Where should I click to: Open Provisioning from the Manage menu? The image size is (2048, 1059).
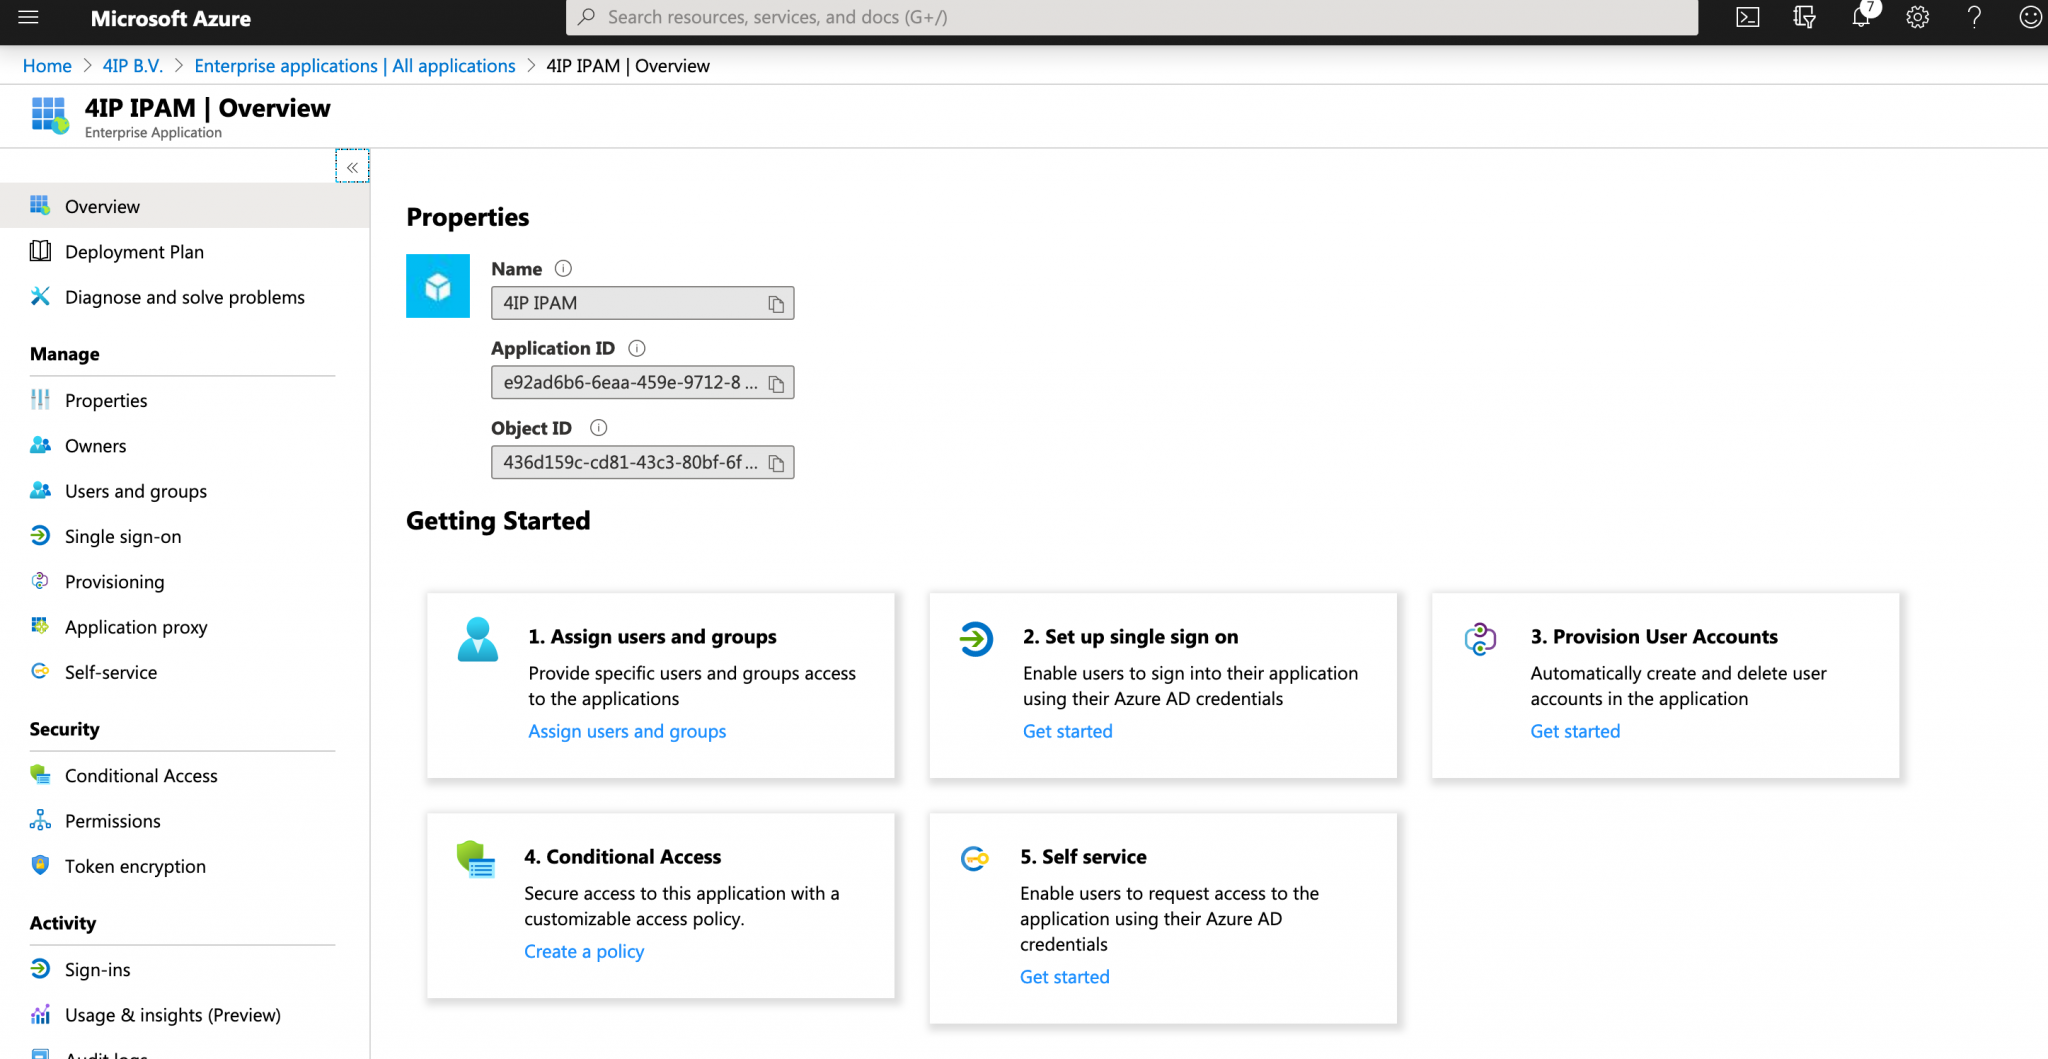(114, 581)
